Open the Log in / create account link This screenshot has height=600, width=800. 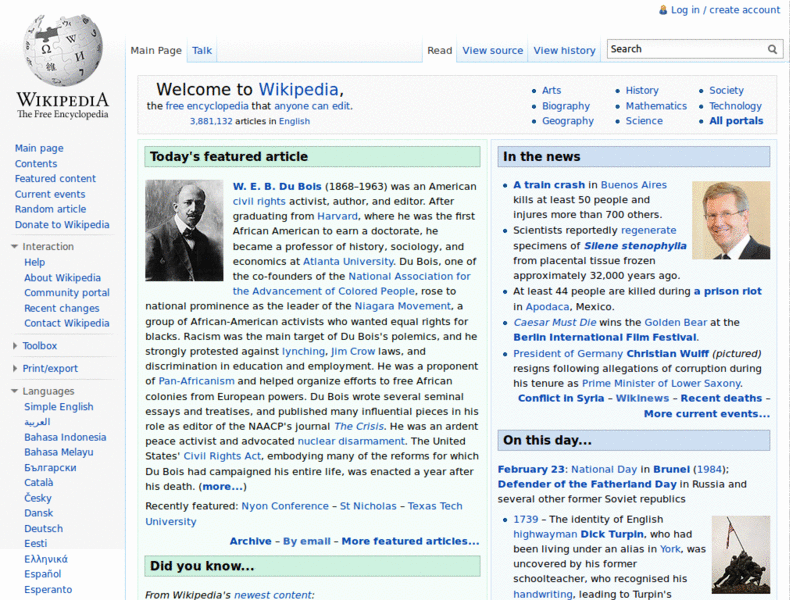725,10
